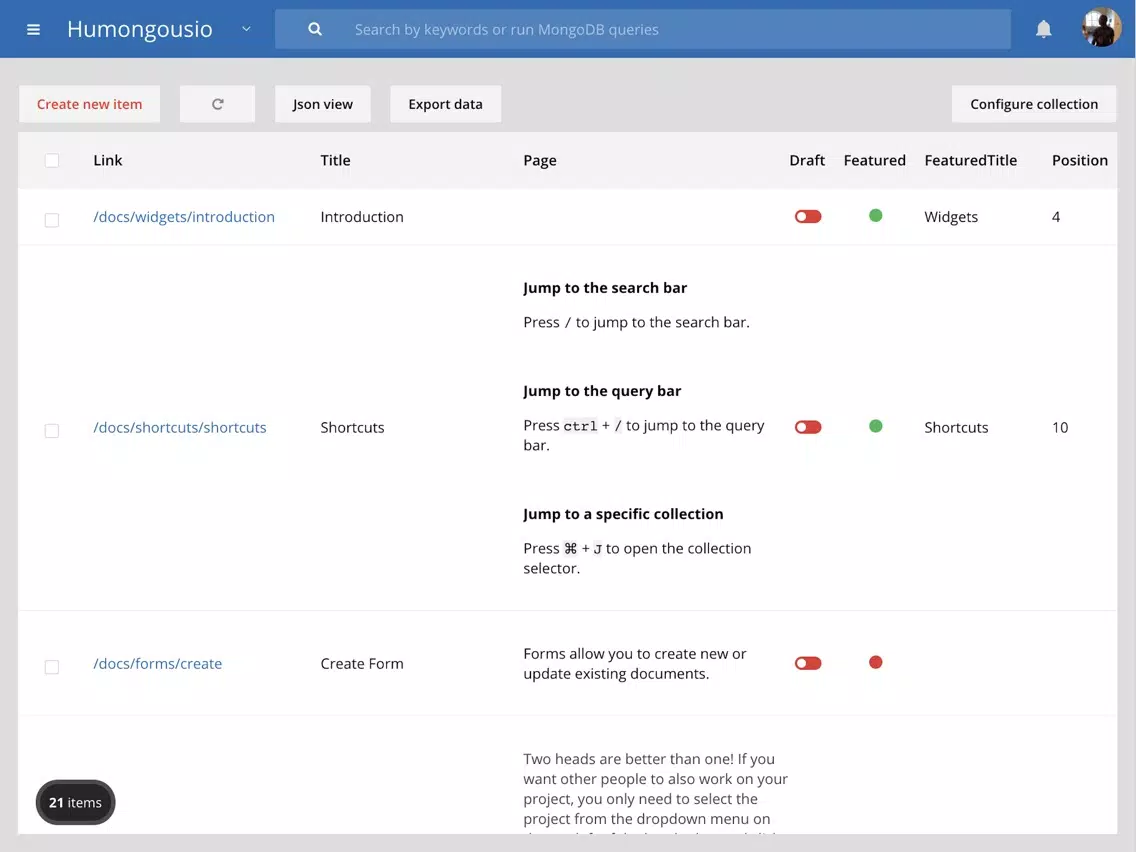Open the /docs/shortcuts/shortcuts link
Viewport: 1136px width, 852px height.
(x=180, y=427)
